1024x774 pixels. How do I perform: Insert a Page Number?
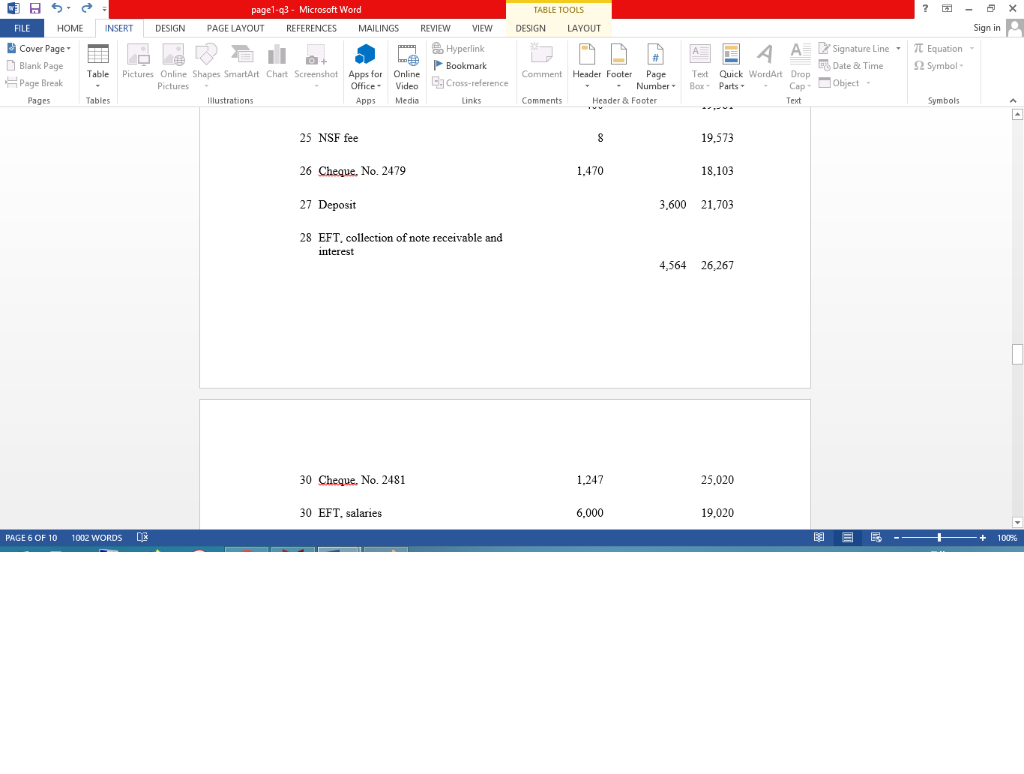(656, 67)
